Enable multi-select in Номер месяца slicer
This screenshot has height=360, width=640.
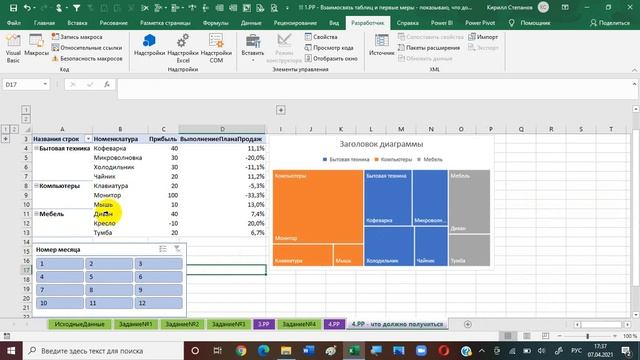tap(163, 249)
